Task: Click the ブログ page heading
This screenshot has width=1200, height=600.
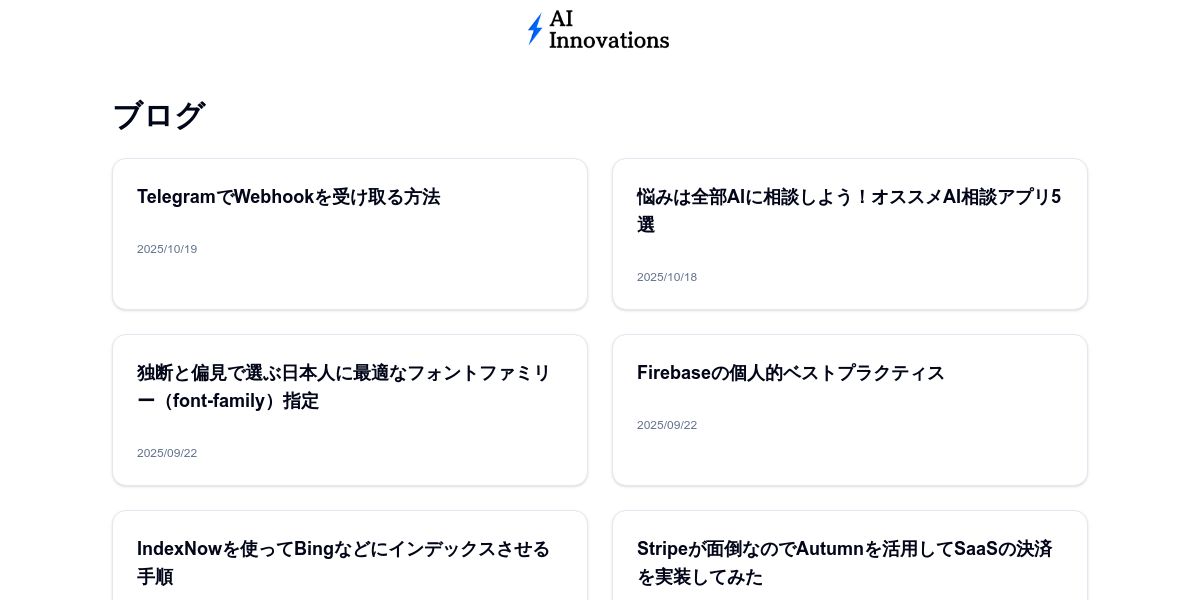Action: click(158, 116)
